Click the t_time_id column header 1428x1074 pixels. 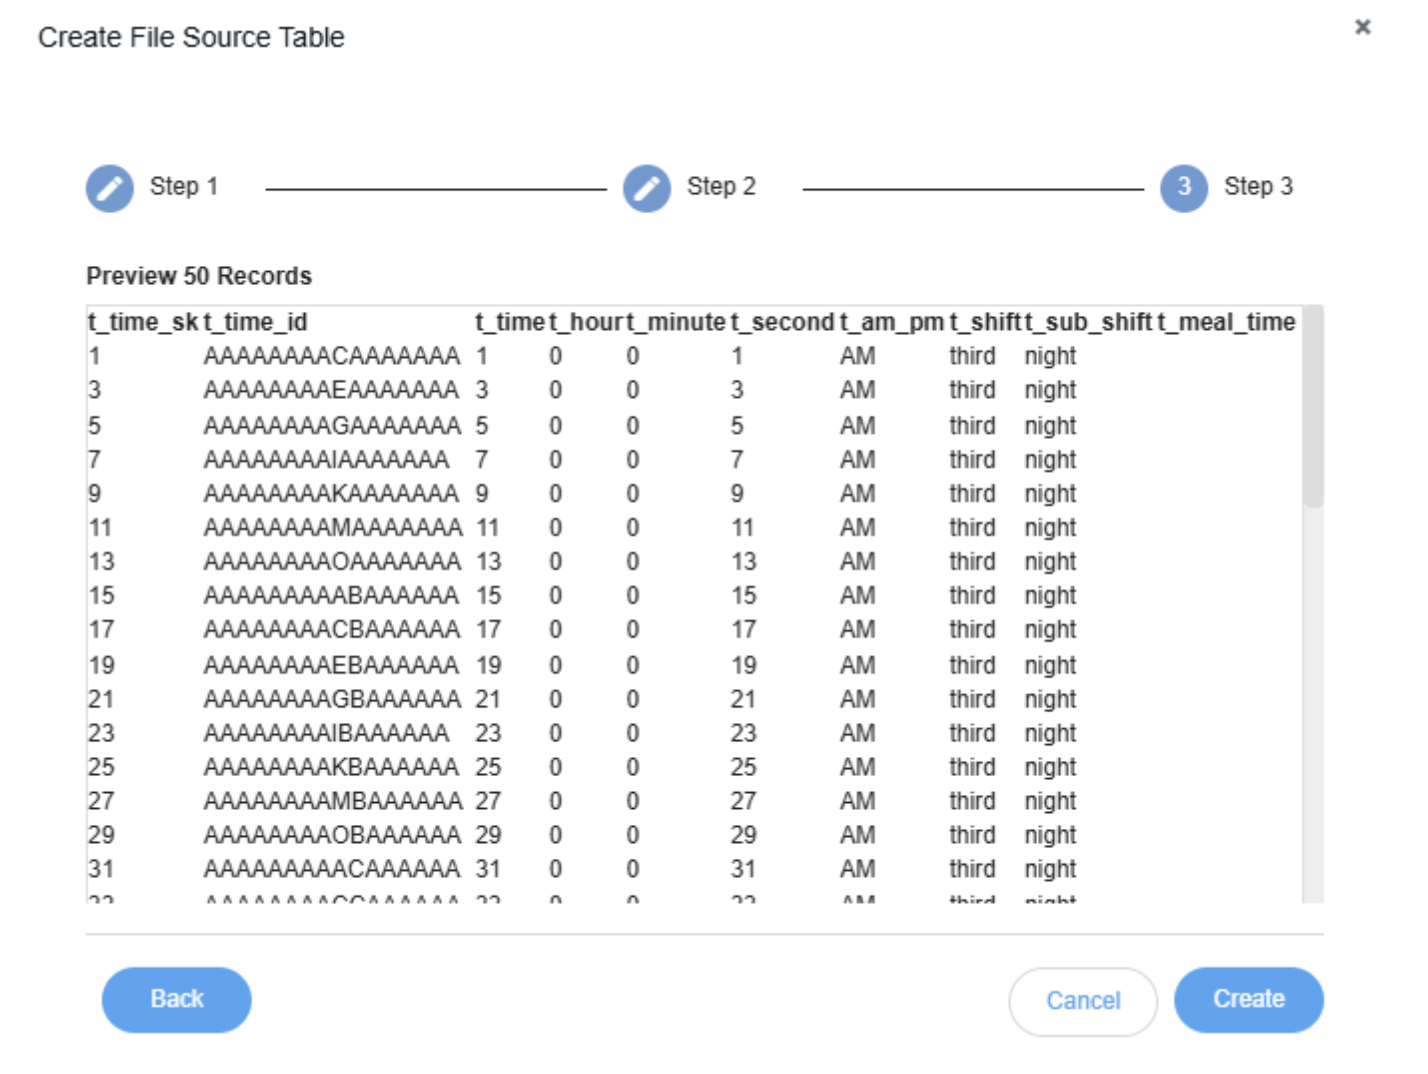click(256, 322)
